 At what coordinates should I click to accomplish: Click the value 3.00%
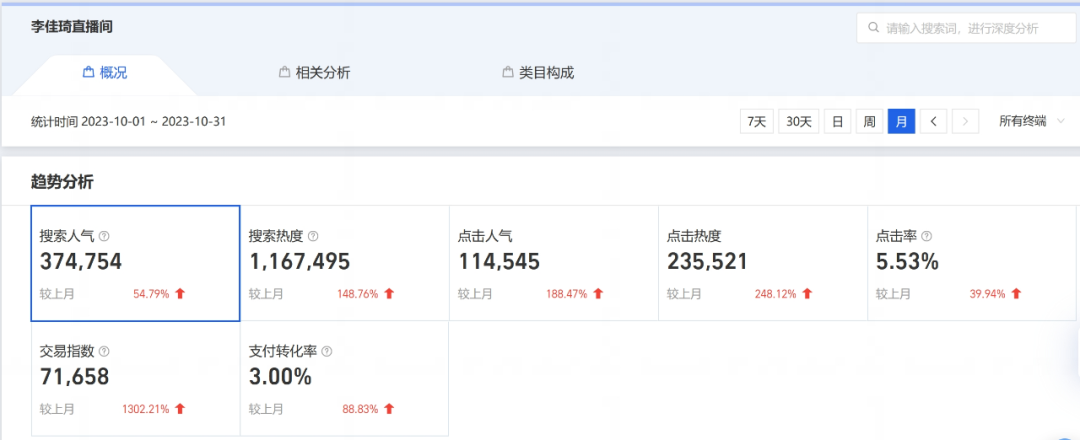point(280,377)
